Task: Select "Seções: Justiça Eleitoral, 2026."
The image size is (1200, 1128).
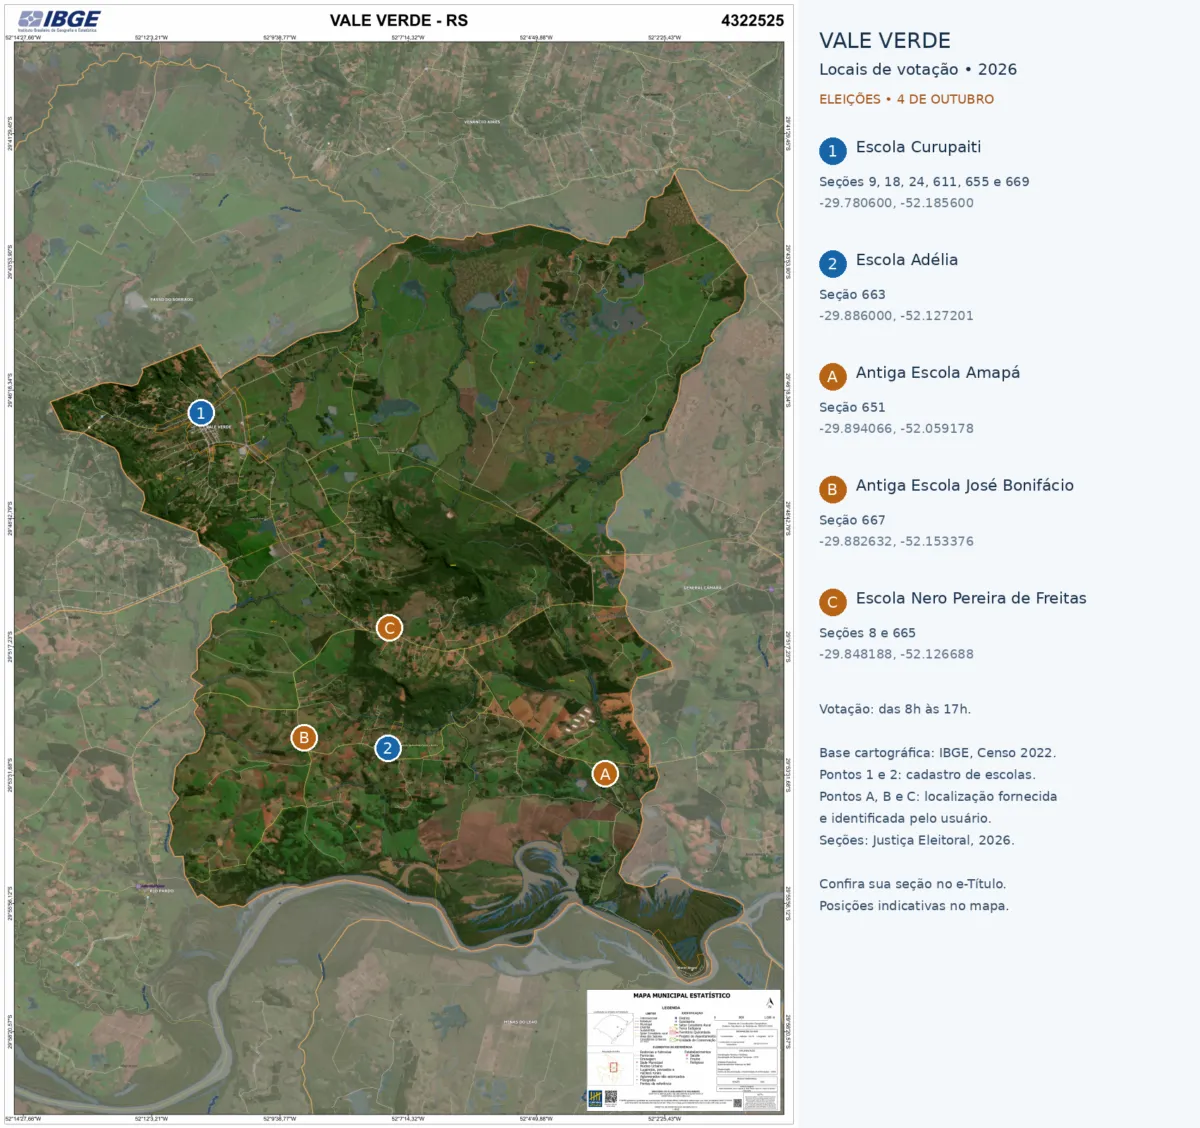Action: click(916, 841)
